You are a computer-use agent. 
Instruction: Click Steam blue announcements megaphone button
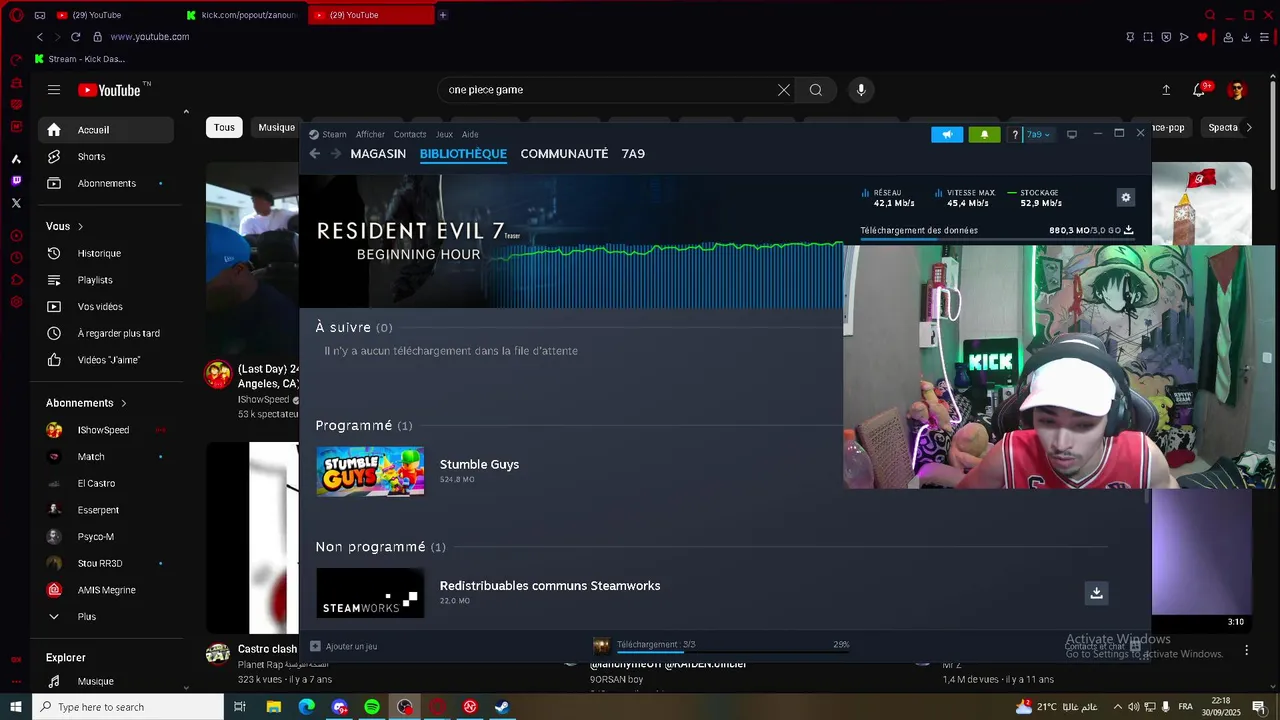point(947,134)
